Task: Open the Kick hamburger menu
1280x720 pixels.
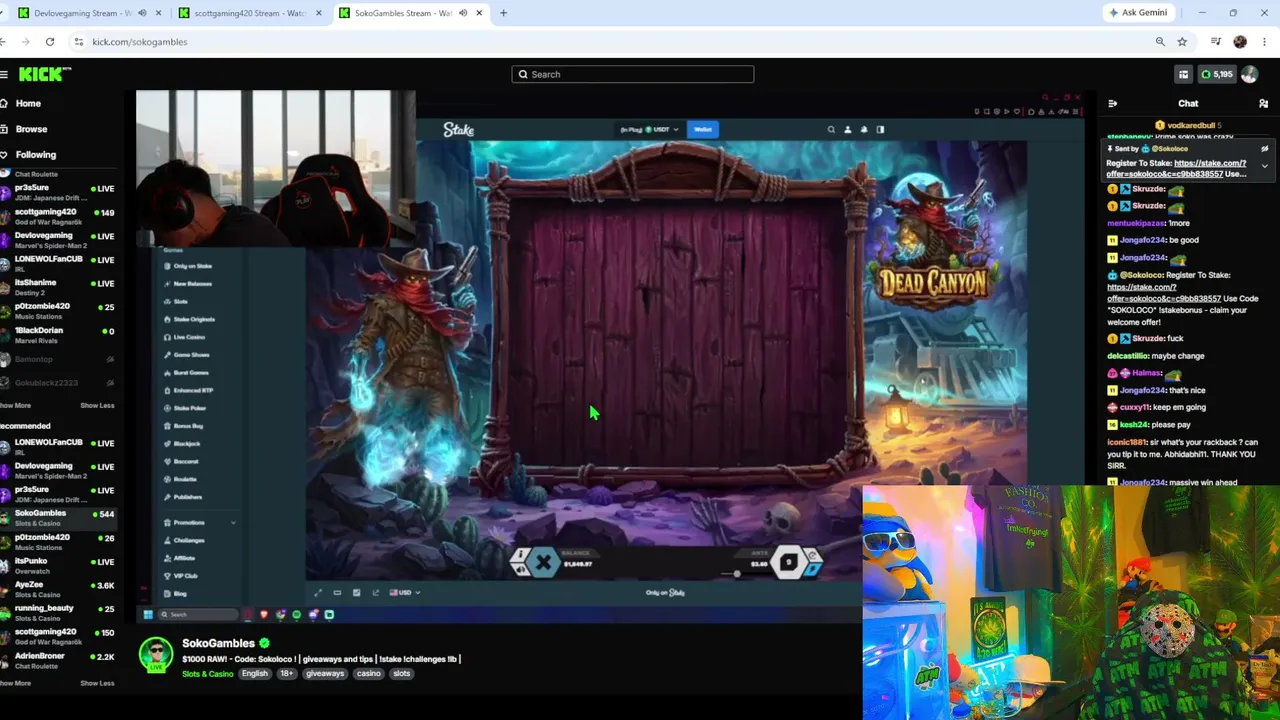Action: click(x=4, y=74)
